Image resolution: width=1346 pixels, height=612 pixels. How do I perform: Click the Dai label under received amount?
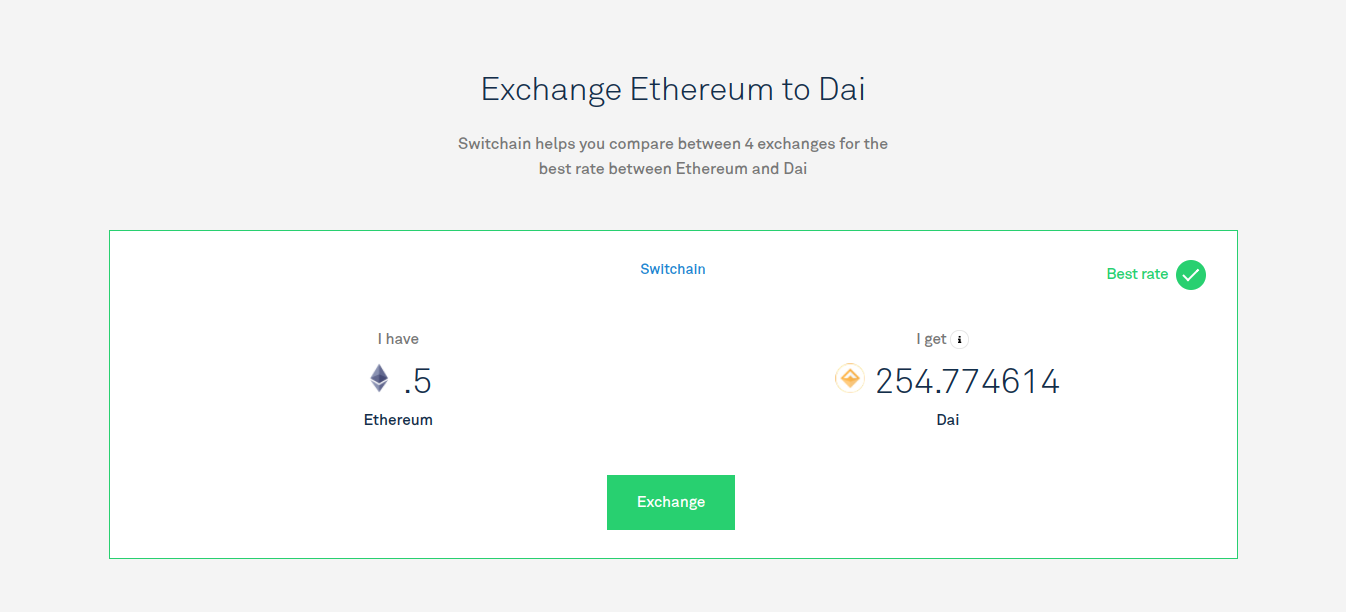point(947,420)
